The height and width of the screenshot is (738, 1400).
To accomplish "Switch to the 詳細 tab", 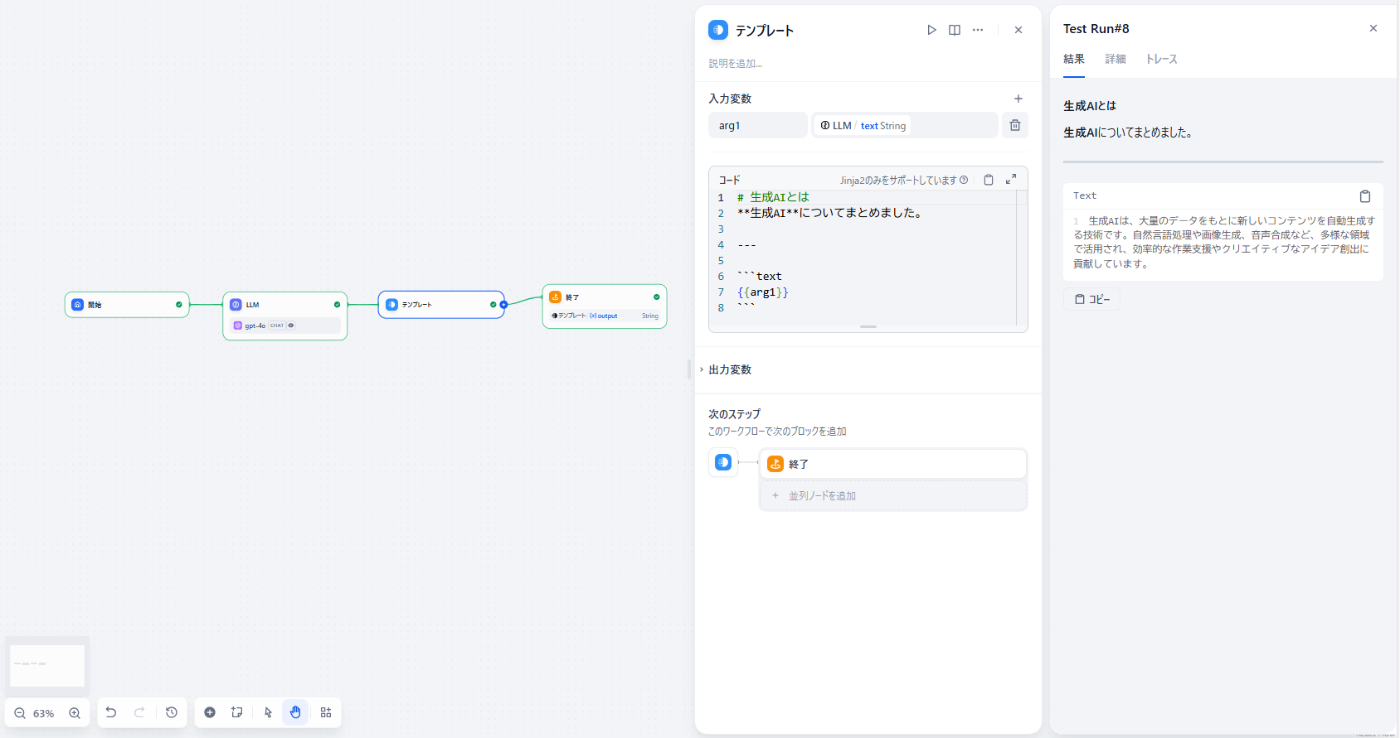I will point(1115,59).
